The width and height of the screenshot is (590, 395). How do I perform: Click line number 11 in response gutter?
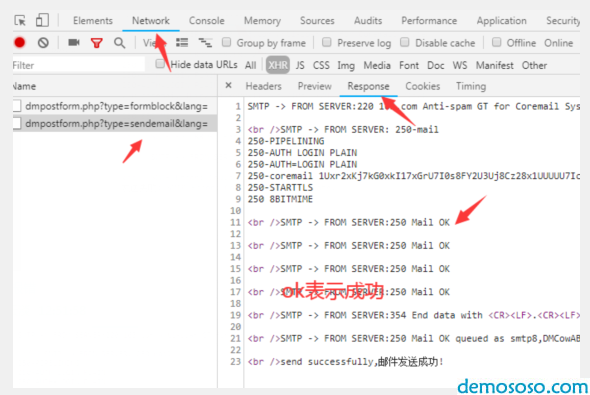tap(236, 222)
